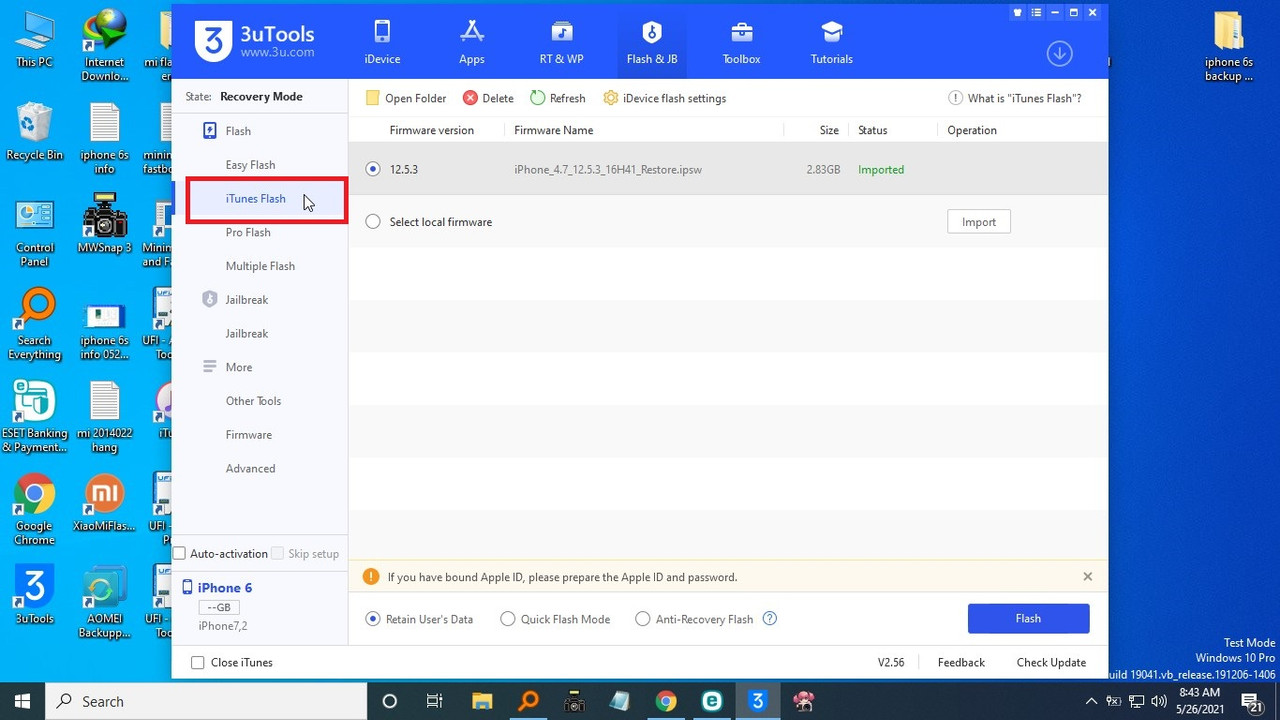The width and height of the screenshot is (1280, 720).
Task: Open XiaoMiFlash desktop icon
Action: pyautogui.click(x=104, y=504)
